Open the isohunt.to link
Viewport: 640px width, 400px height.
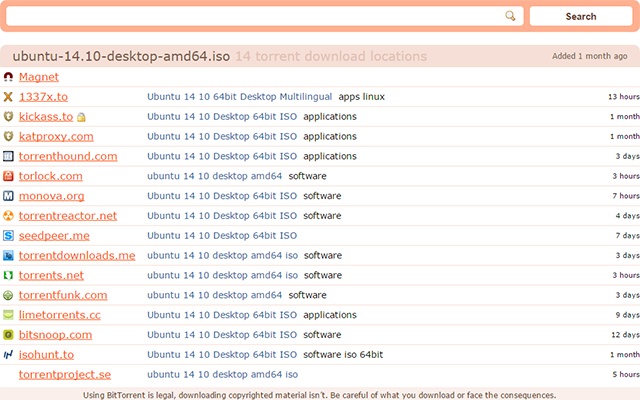coord(46,355)
